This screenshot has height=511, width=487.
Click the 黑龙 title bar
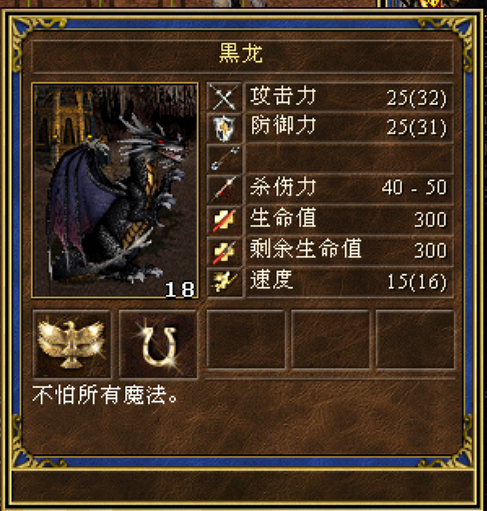pyautogui.click(x=242, y=56)
